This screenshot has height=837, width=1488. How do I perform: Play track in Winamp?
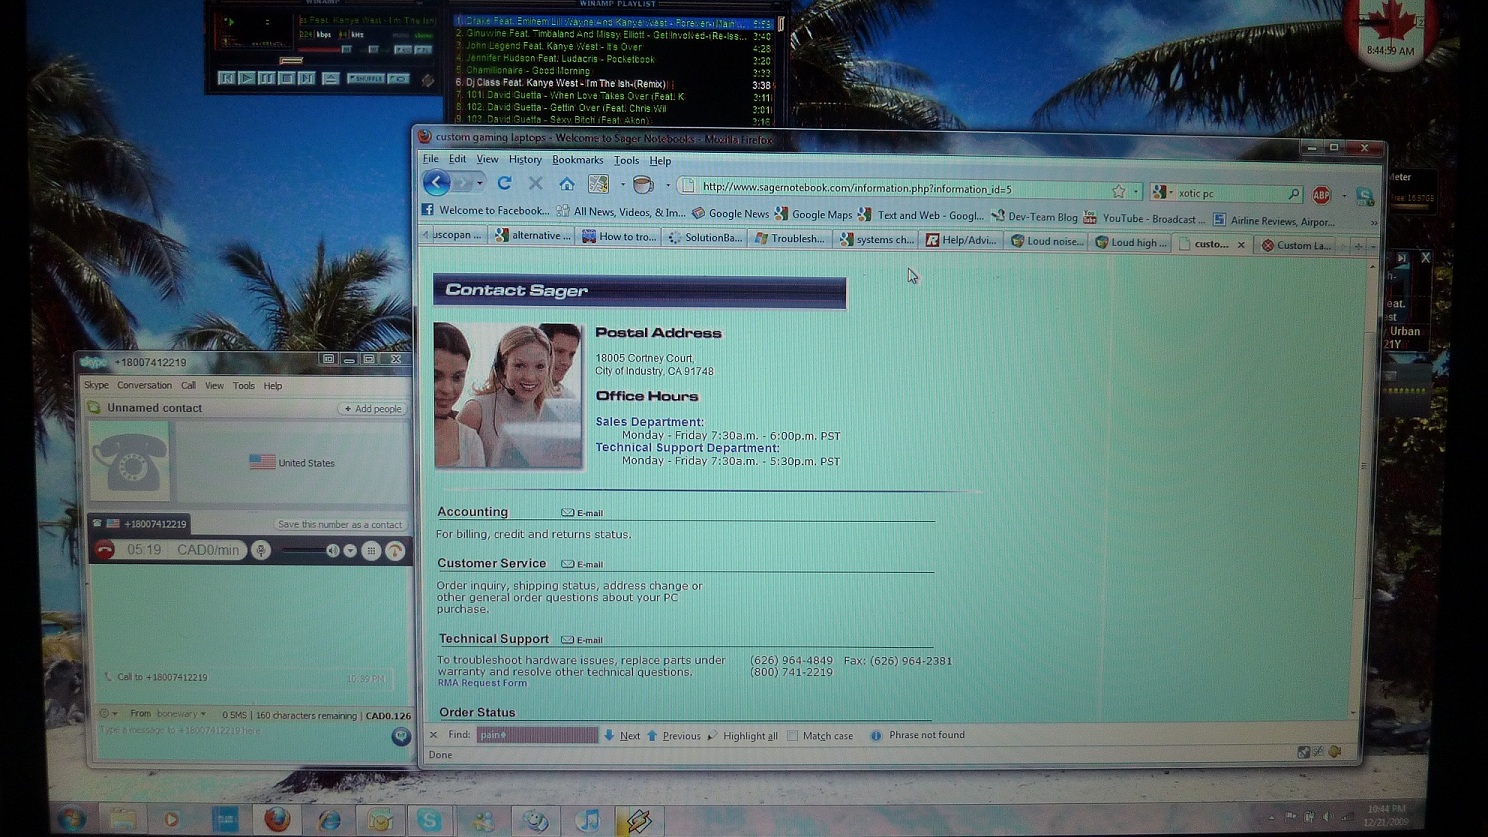click(246, 78)
